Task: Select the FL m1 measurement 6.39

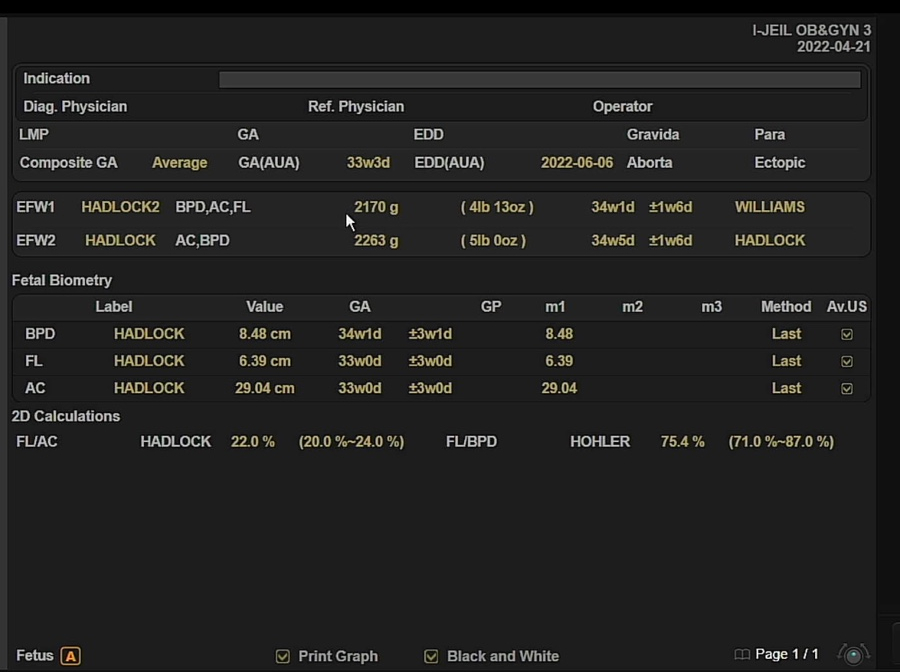Action: 559,361
